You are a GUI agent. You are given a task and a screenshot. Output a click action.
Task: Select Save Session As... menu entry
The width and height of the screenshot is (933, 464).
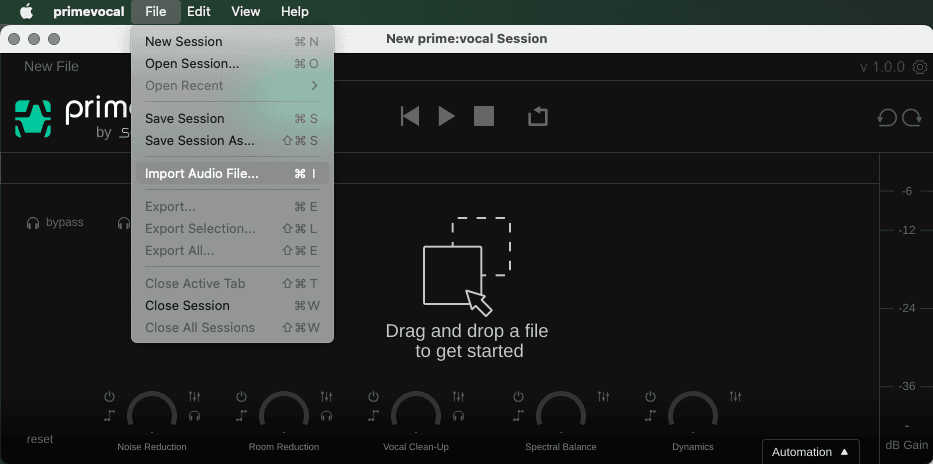coord(232,140)
